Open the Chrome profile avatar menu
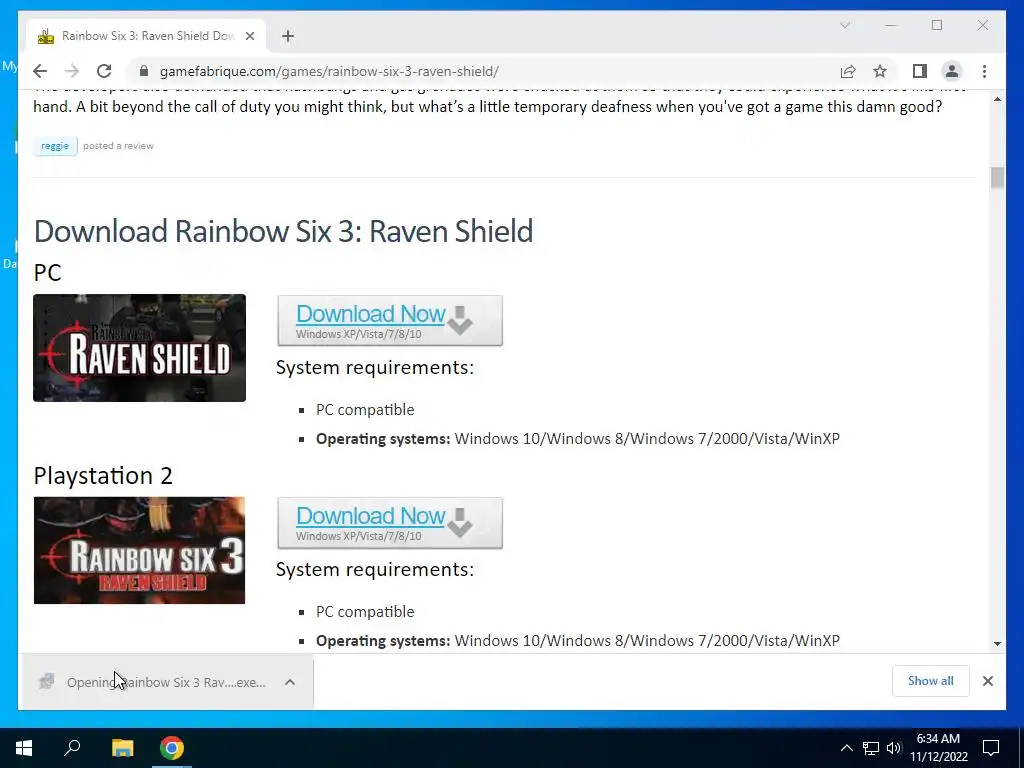 (952, 71)
